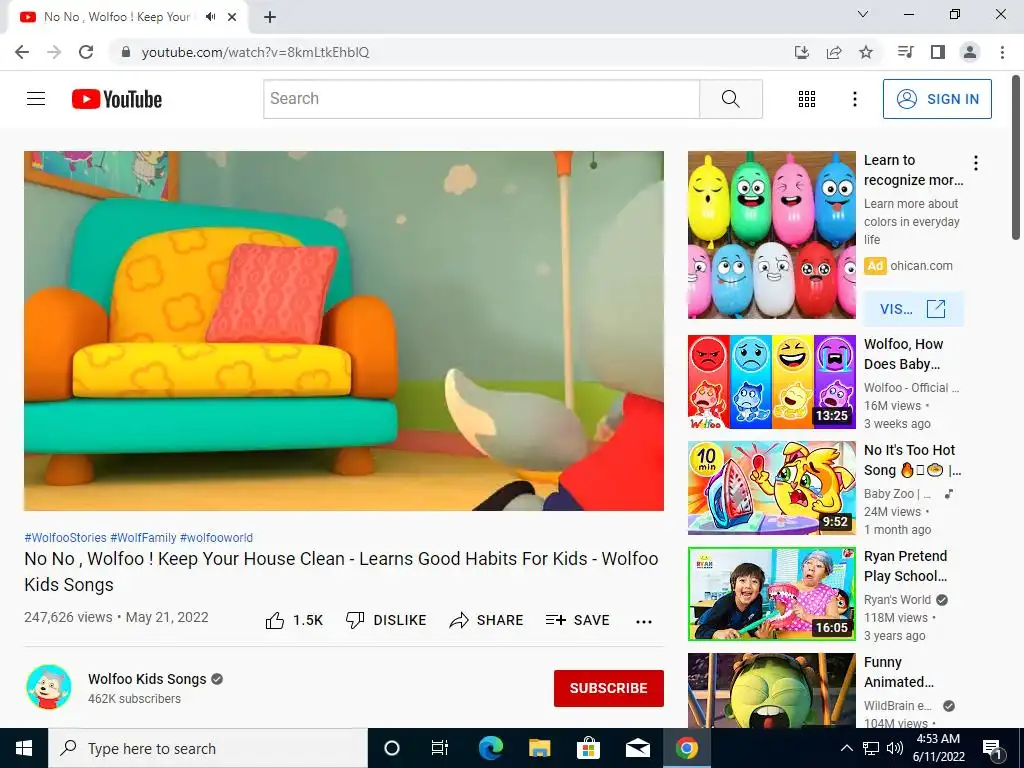This screenshot has height=768, width=1024.
Task: Open volume control in system tray
Action: click(x=895, y=748)
